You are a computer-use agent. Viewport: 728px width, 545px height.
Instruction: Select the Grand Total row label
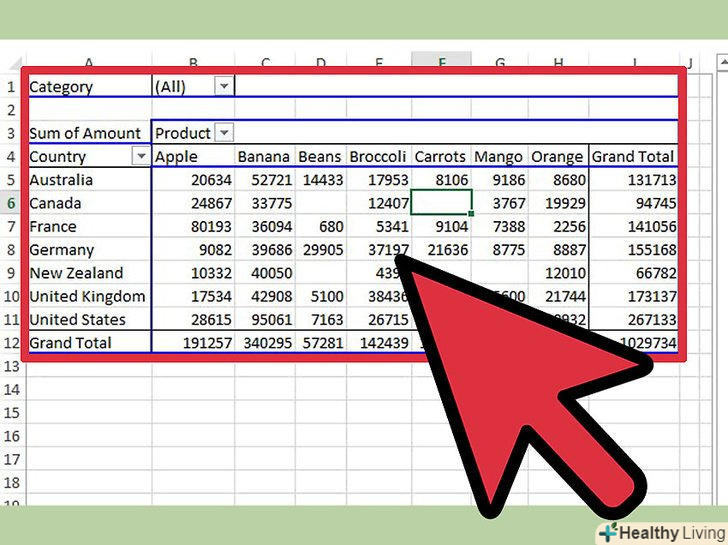(69, 343)
